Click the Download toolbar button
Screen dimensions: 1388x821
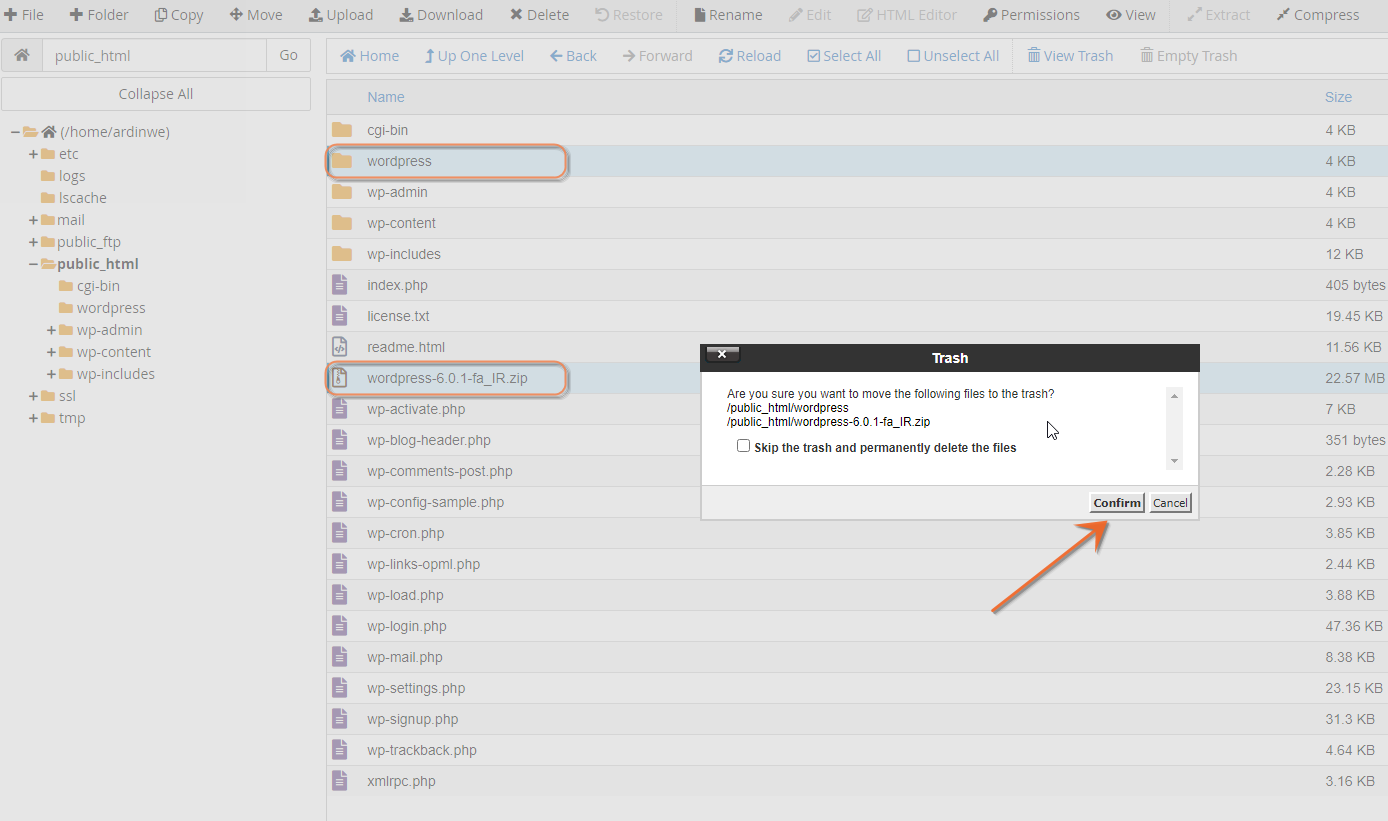coord(440,15)
